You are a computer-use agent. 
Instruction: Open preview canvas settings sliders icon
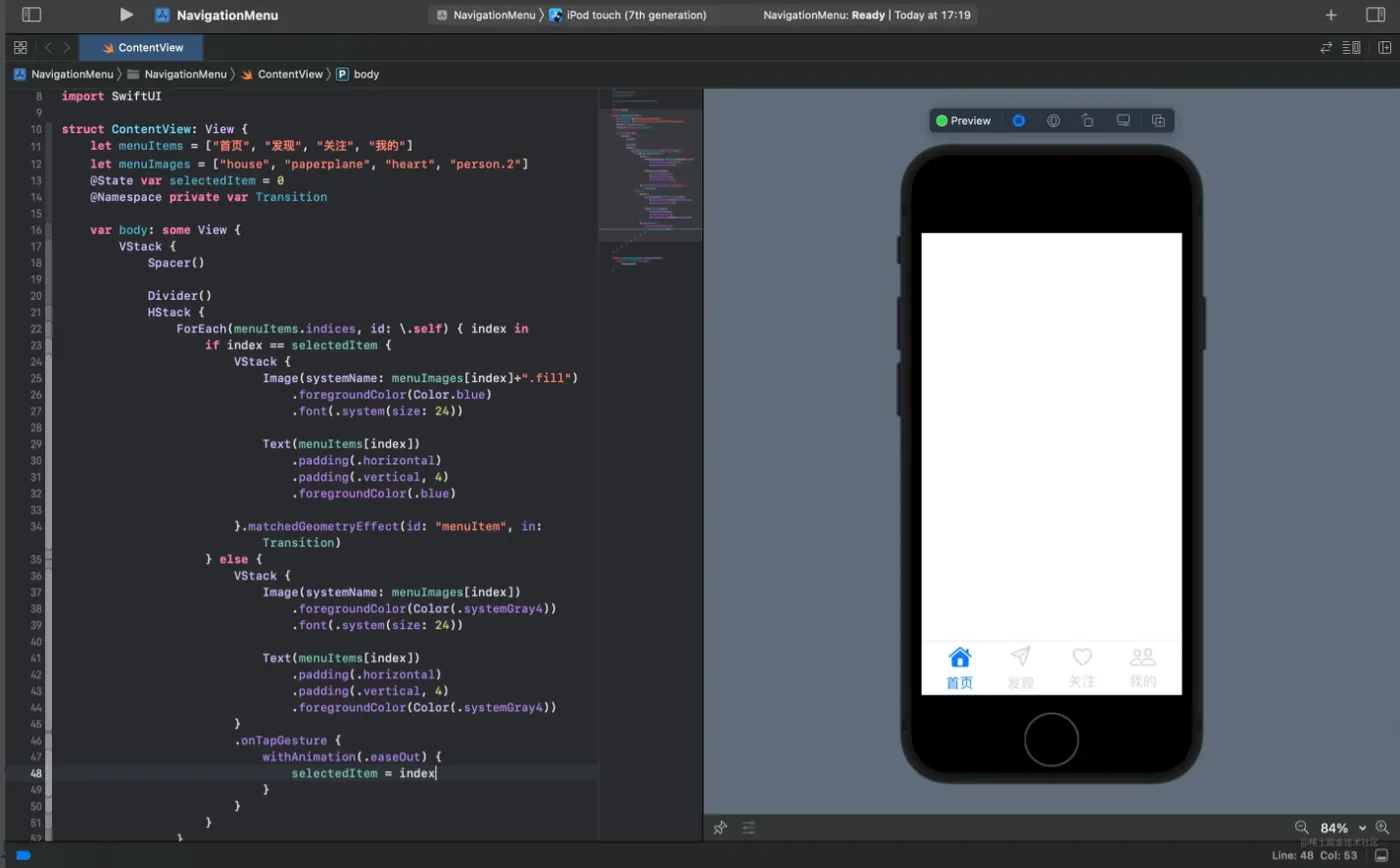point(748,828)
